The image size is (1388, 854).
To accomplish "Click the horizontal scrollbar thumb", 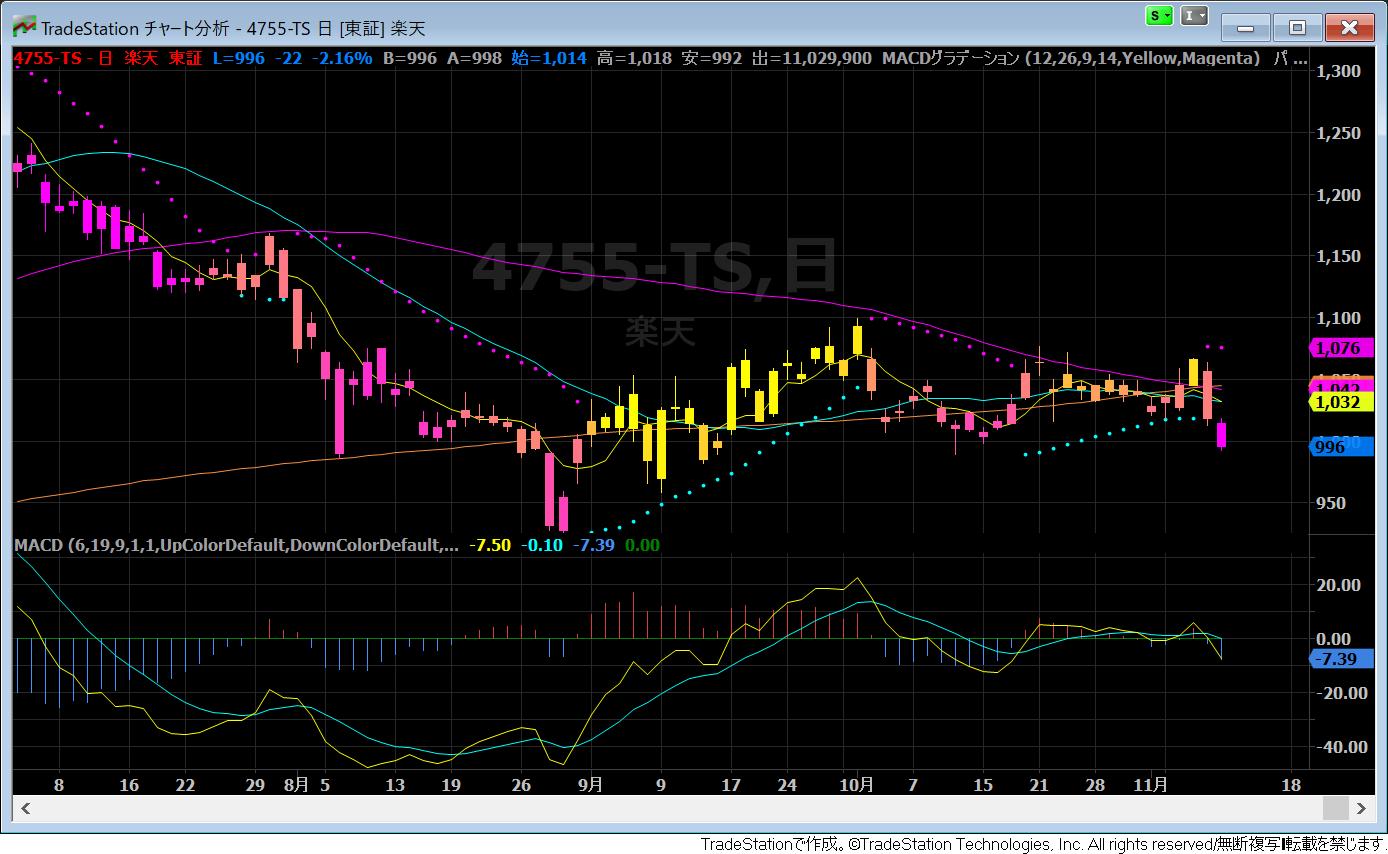I will point(1335,808).
